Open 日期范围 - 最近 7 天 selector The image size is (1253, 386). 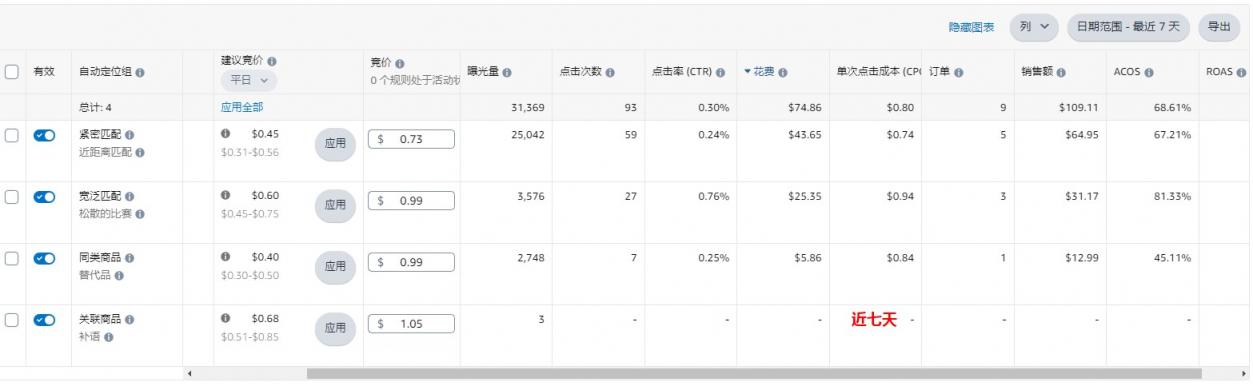[x=1128, y=27]
